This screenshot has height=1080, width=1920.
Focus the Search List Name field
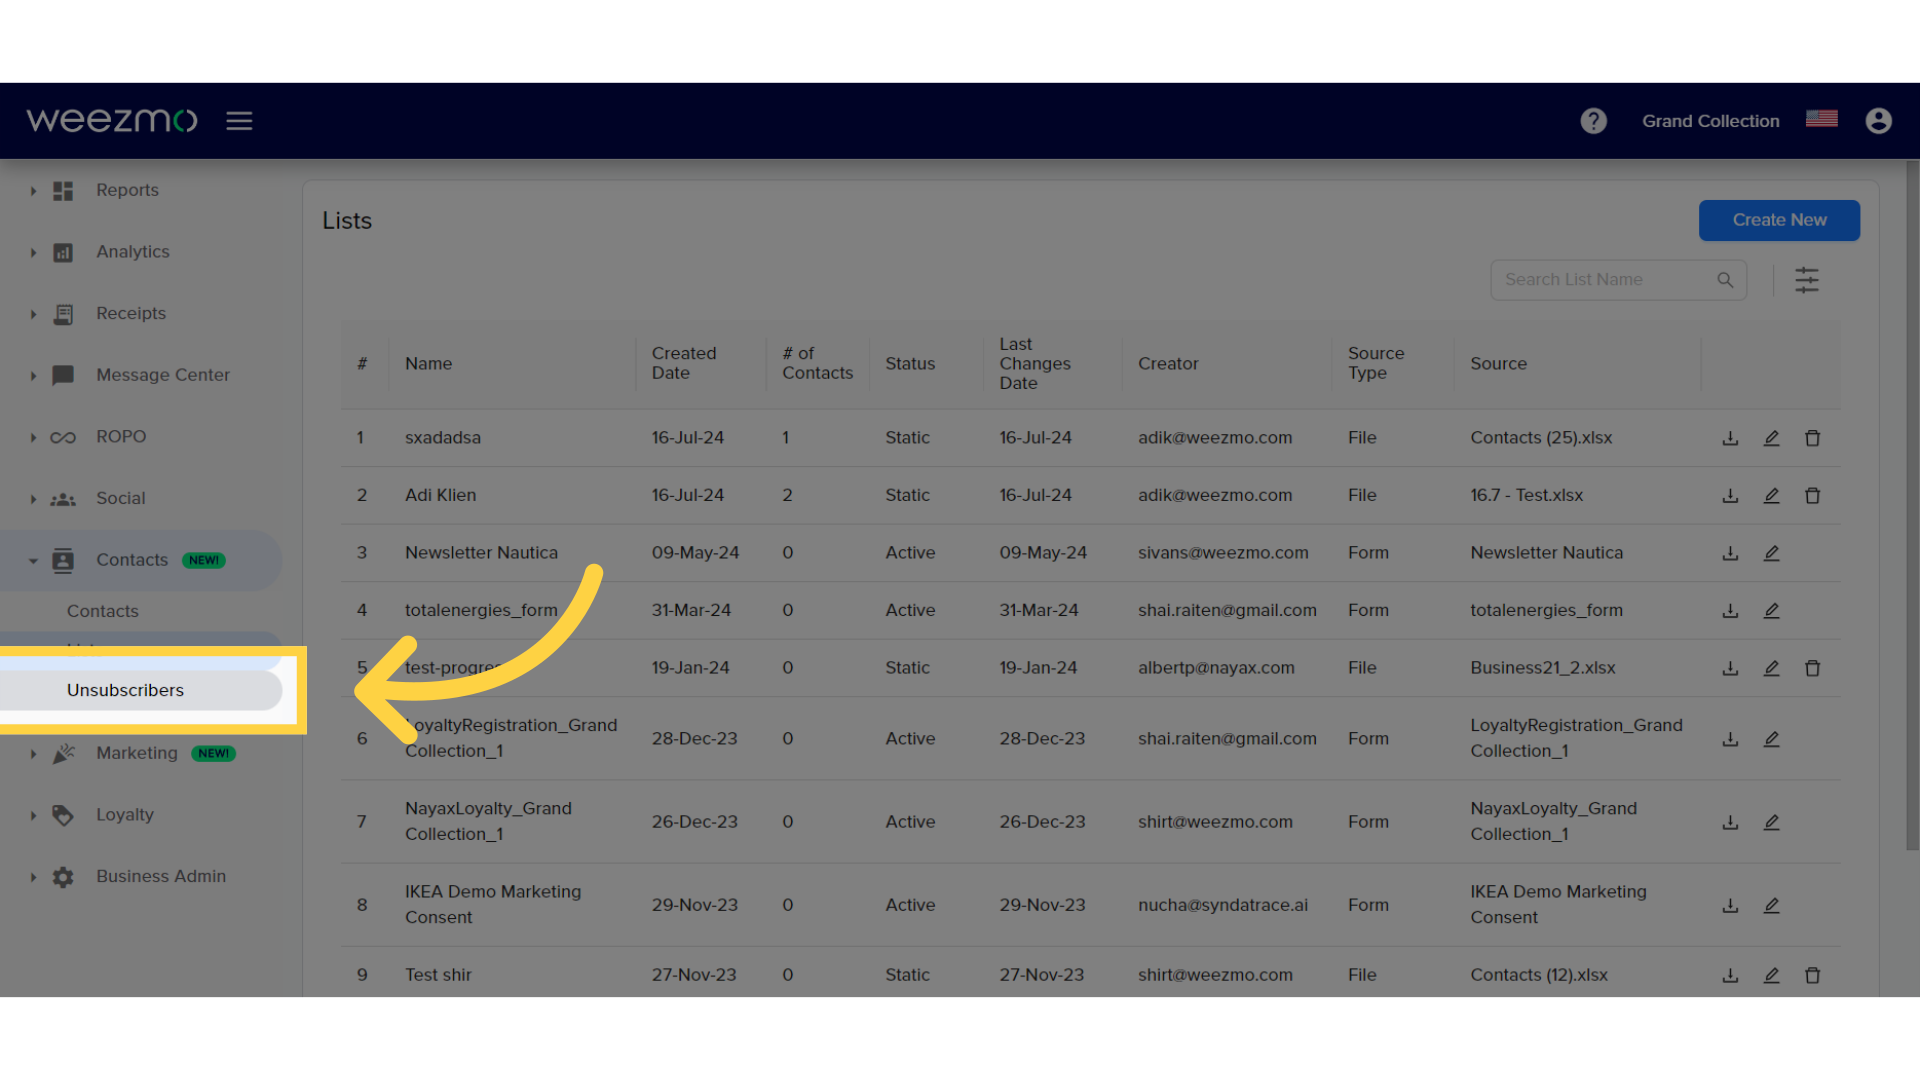click(1618, 280)
